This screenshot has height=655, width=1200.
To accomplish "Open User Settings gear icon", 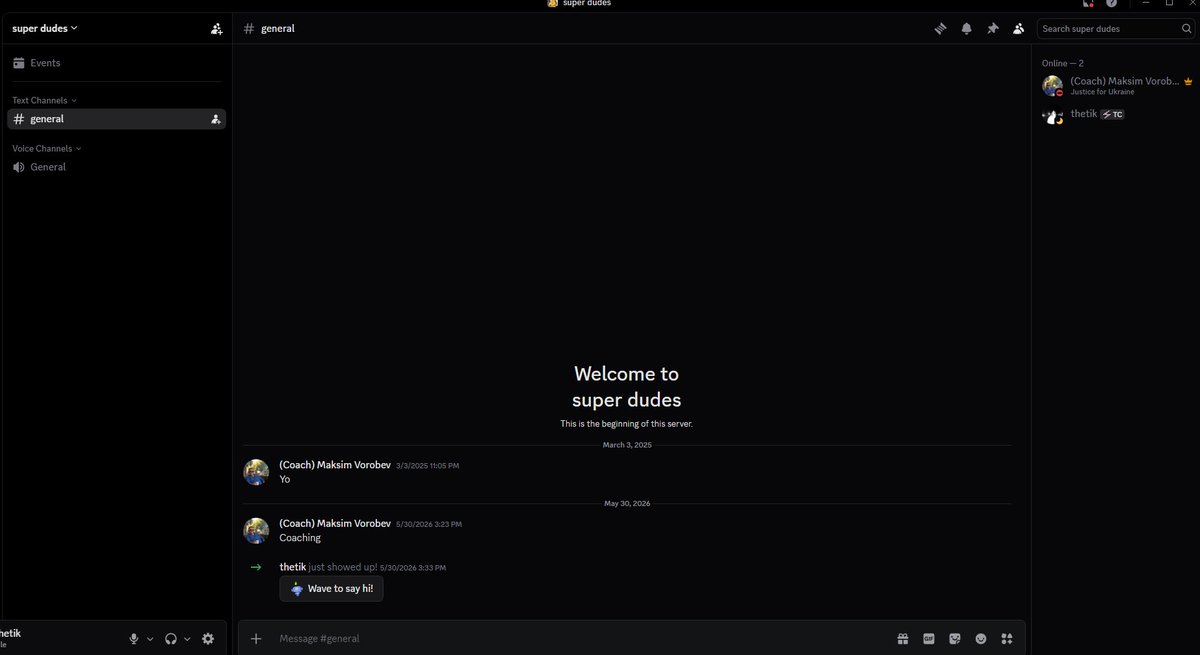I will pos(208,639).
